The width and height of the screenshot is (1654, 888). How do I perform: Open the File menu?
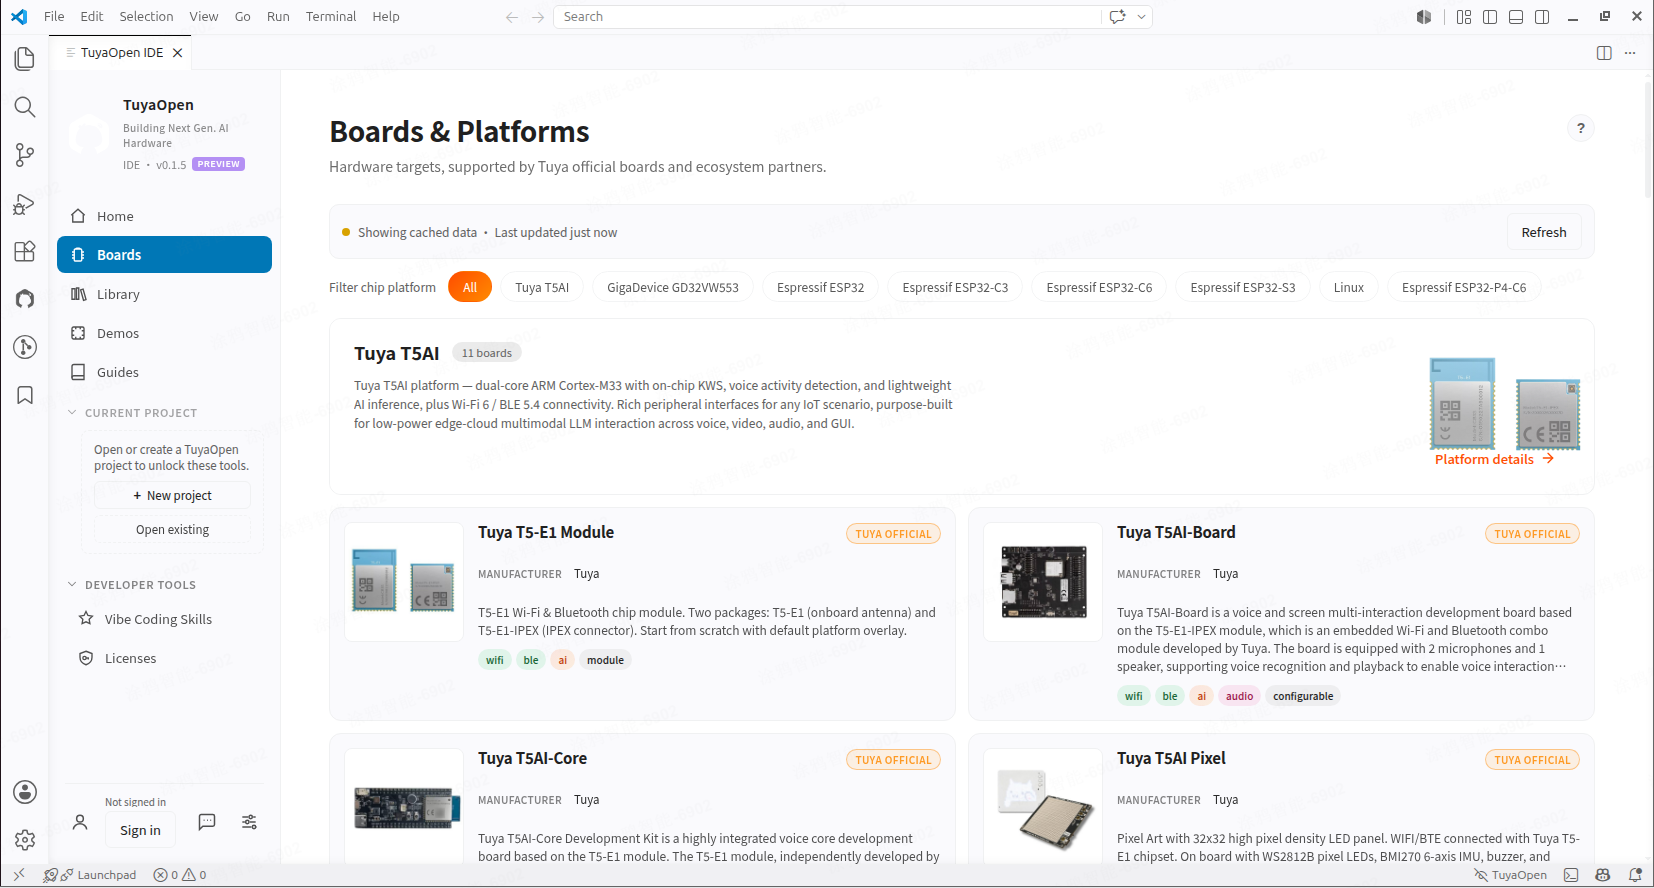coord(54,17)
